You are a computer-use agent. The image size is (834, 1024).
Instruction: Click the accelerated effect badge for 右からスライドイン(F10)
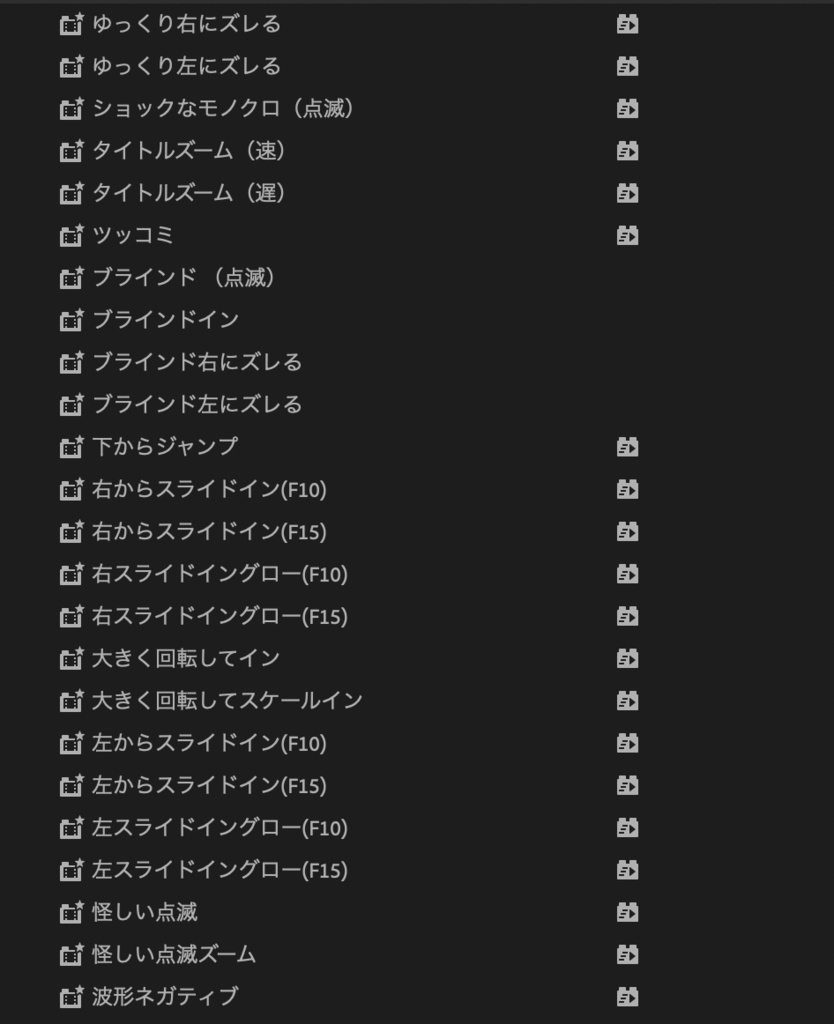click(x=627, y=489)
